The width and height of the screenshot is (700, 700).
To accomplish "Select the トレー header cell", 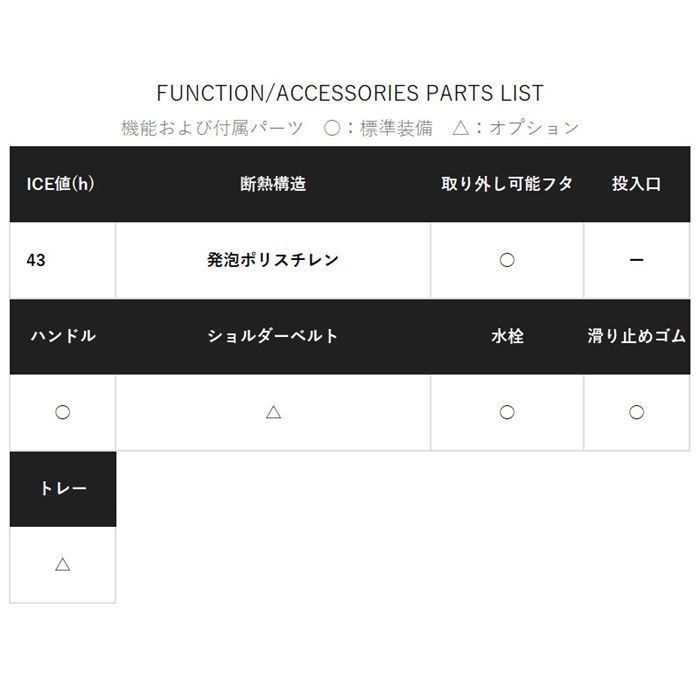I will point(62,489).
